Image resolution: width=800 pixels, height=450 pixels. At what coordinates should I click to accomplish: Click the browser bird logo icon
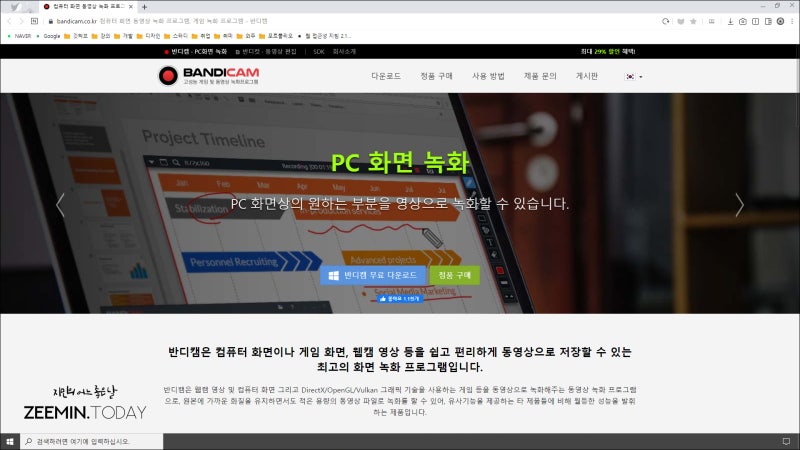(15, 7)
